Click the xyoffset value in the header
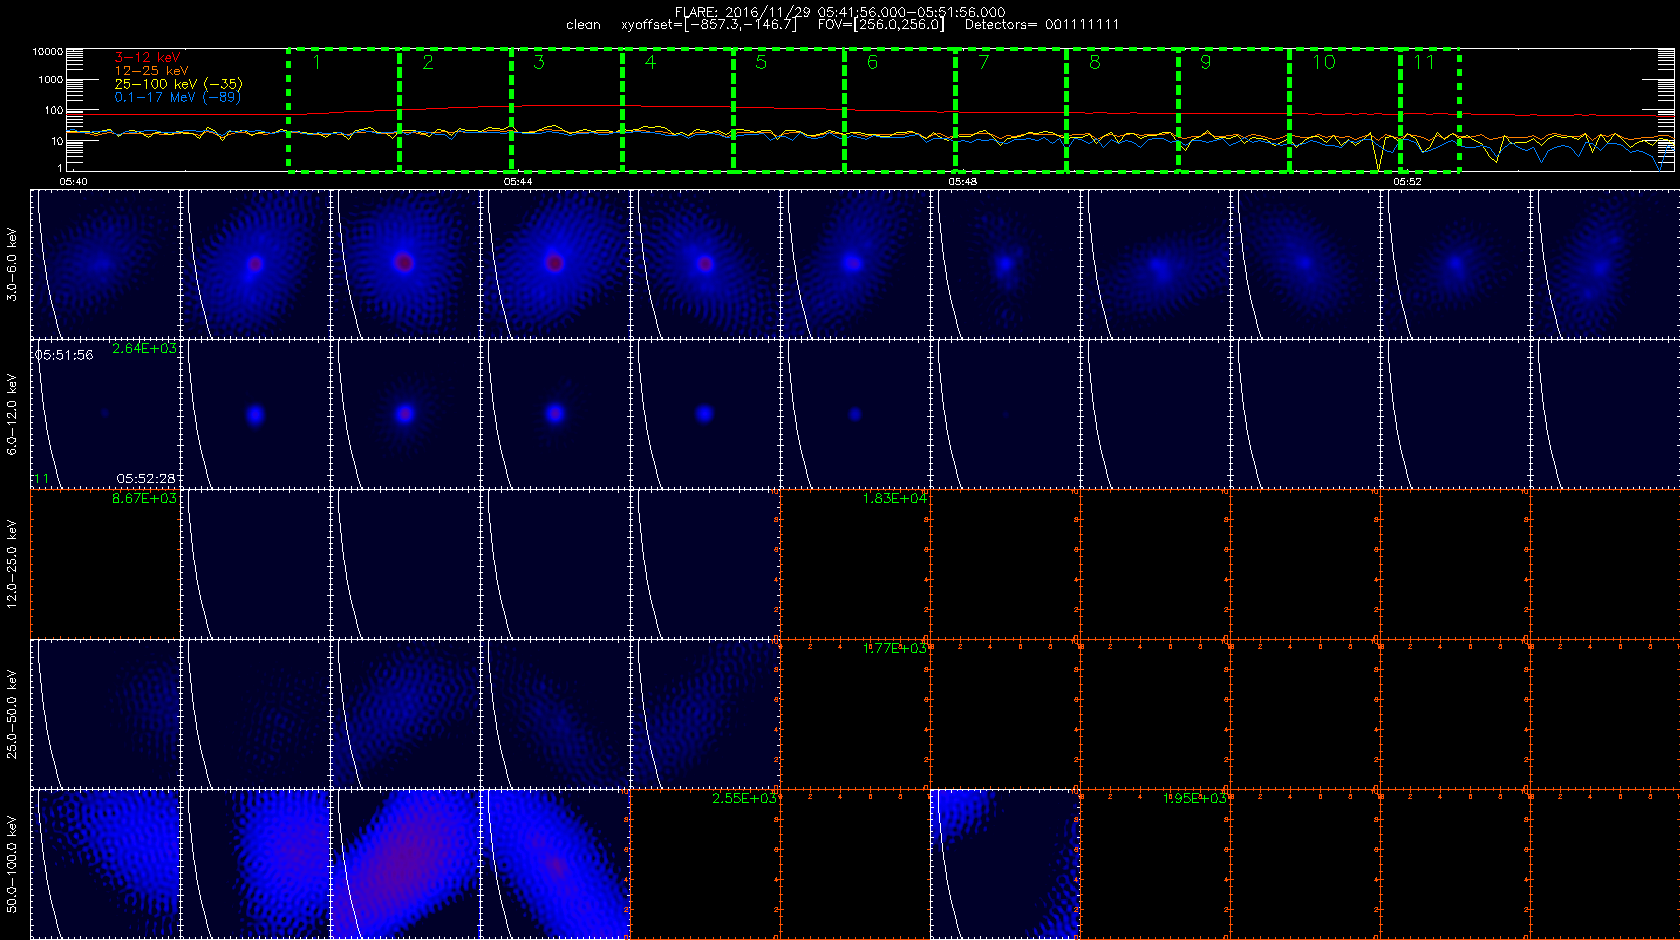 tap(709, 25)
